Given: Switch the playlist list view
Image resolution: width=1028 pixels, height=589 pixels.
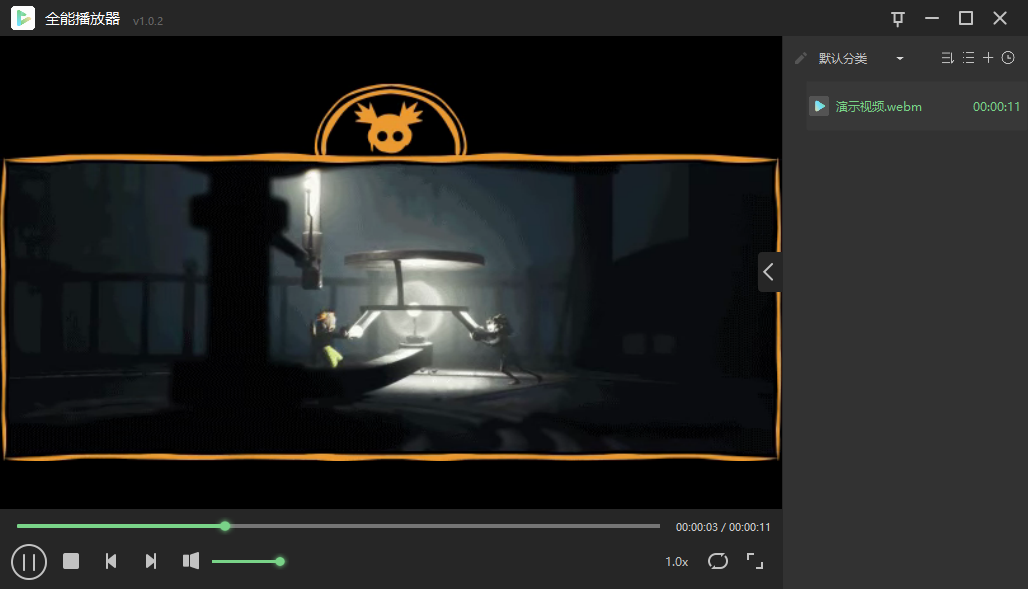Looking at the screenshot, I should (x=968, y=58).
